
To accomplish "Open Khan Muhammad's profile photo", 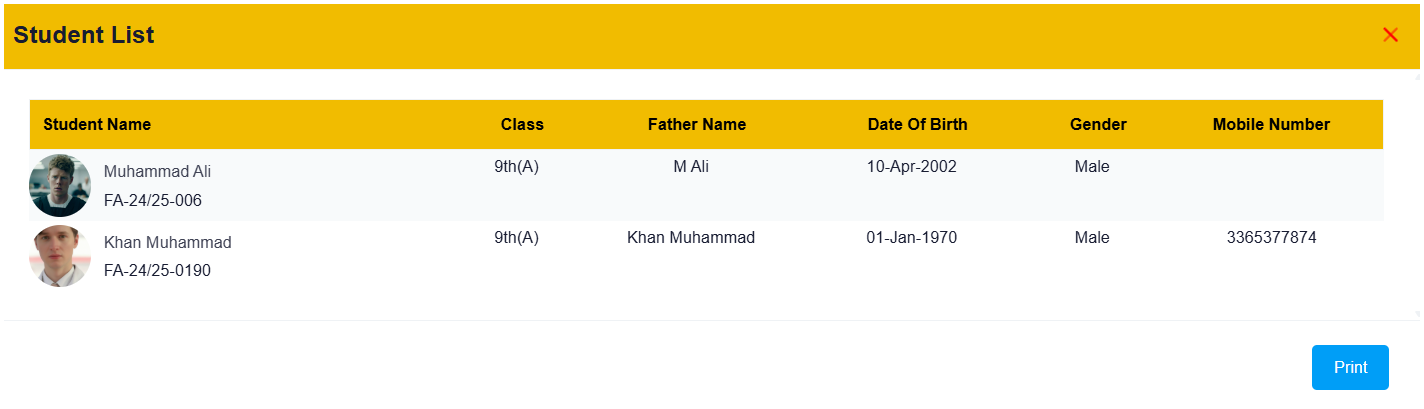I will pos(60,256).
